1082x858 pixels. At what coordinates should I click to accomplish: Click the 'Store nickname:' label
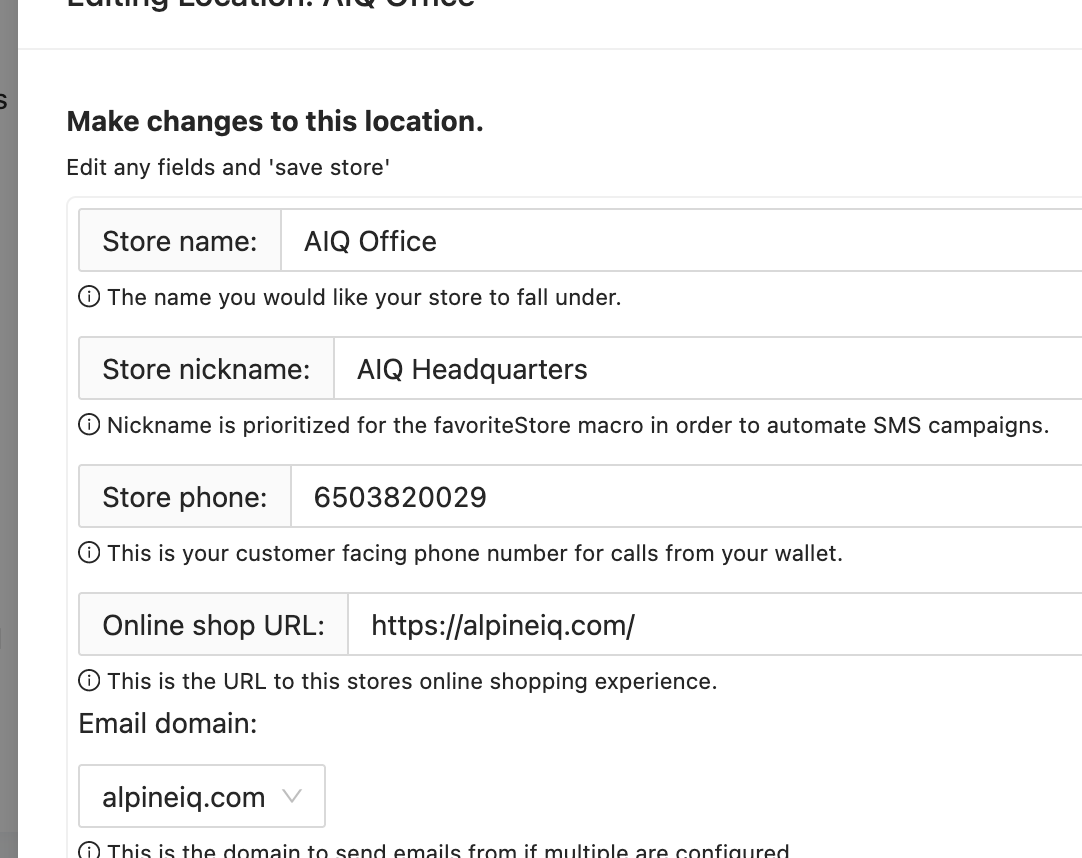[206, 369]
